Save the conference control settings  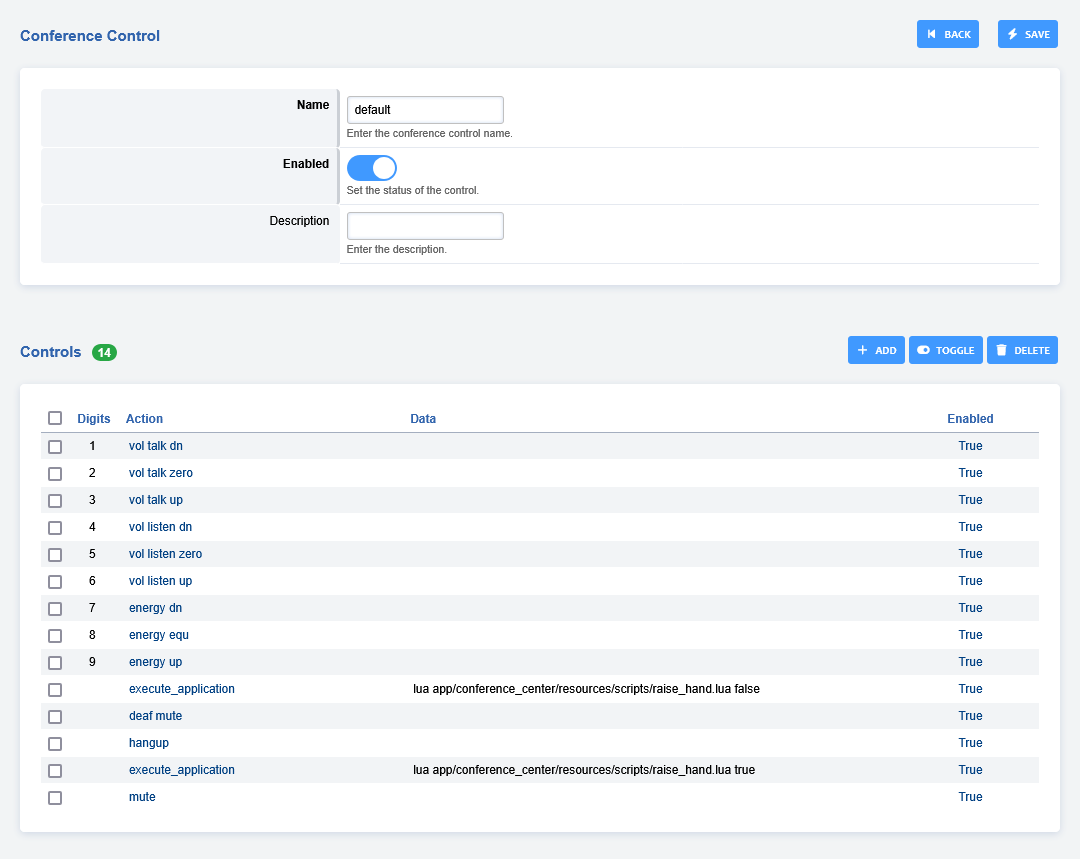coord(1027,34)
